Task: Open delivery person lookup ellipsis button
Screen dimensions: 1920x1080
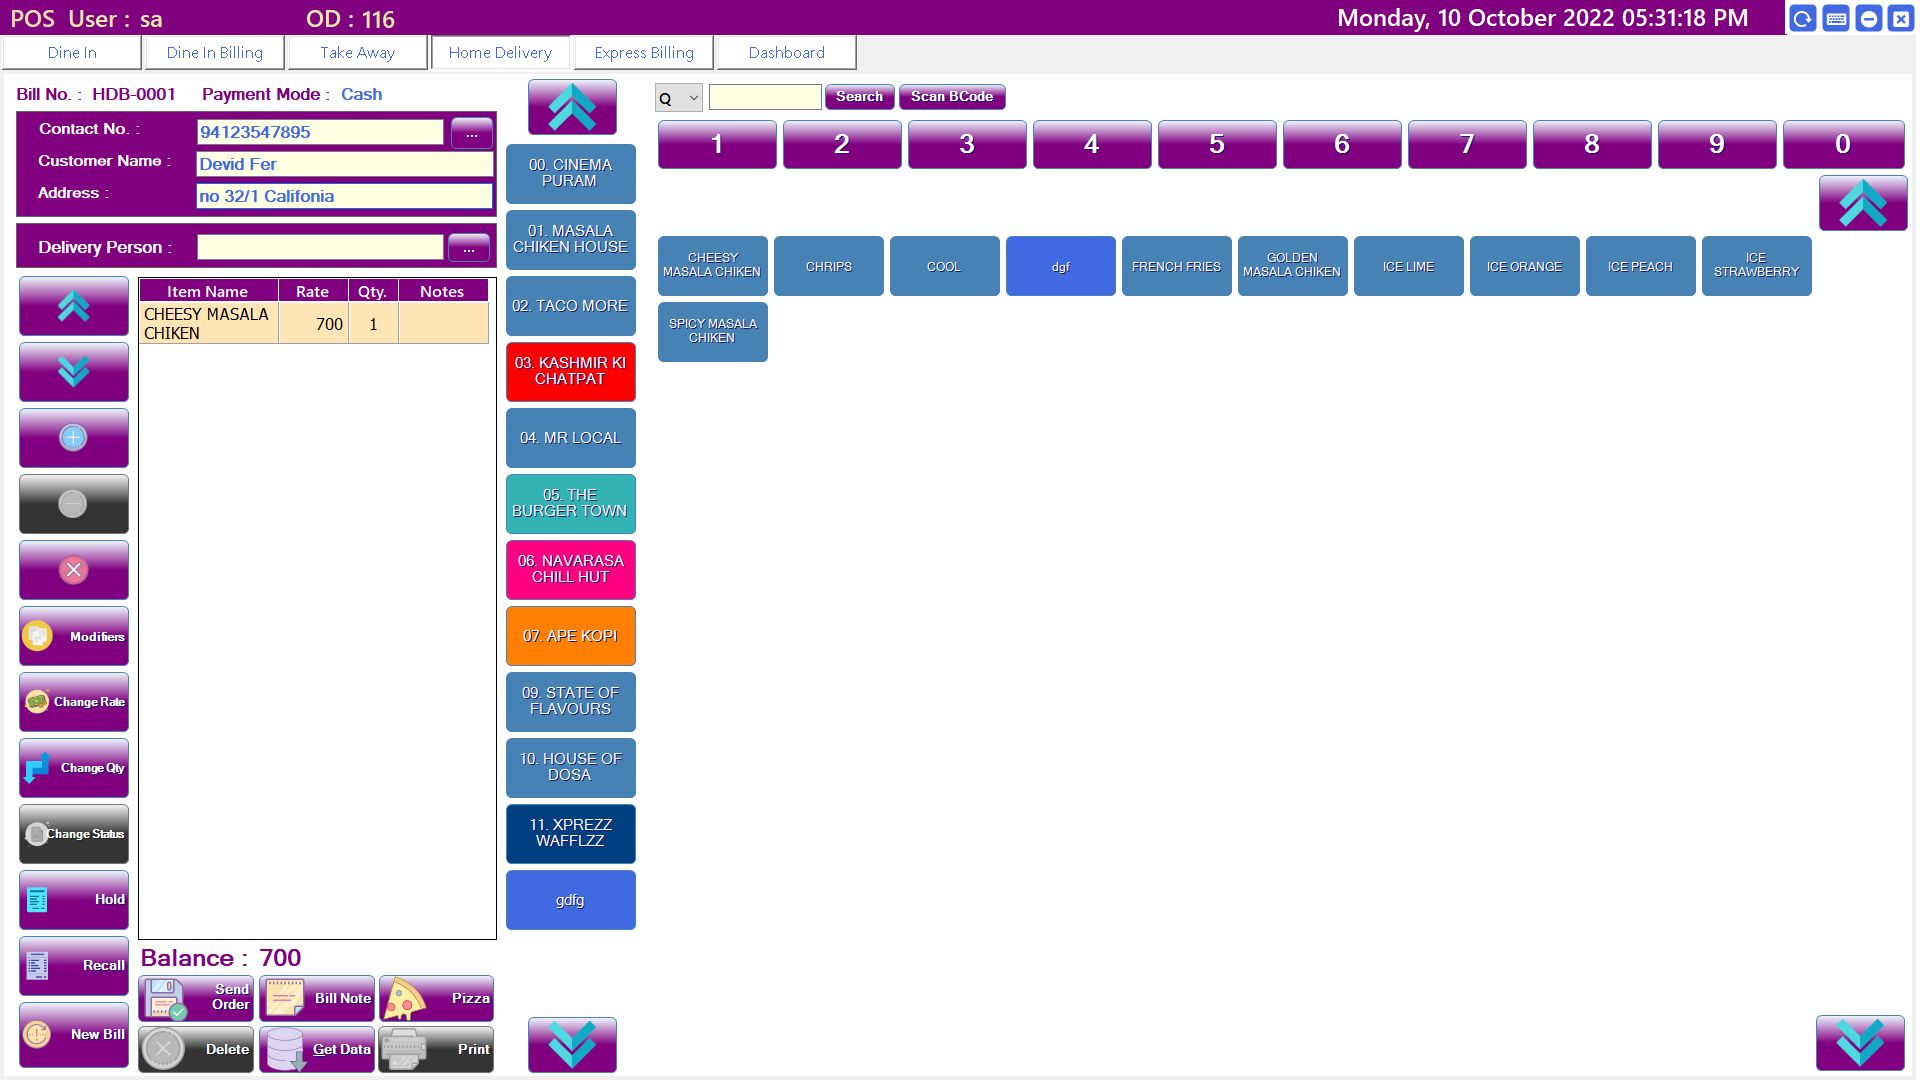Action: pyautogui.click(x=468, y=248)
